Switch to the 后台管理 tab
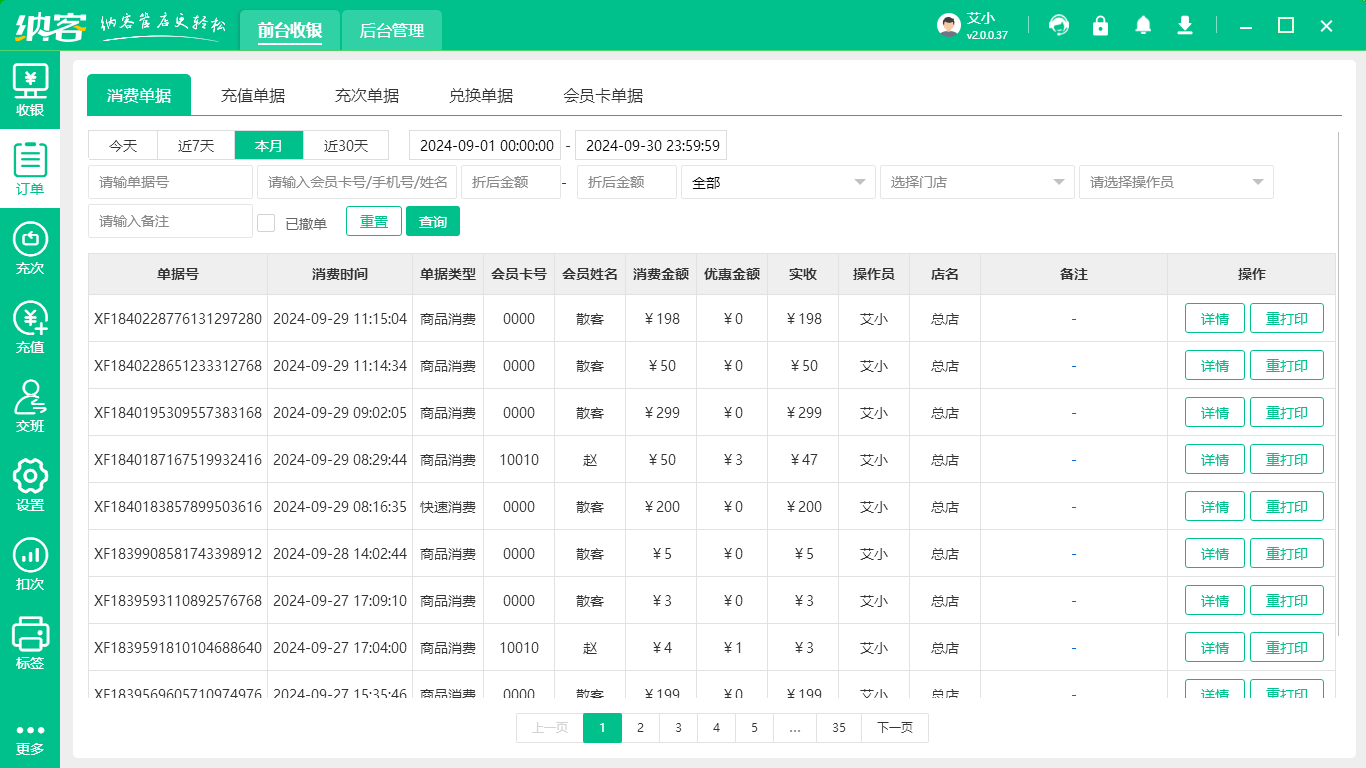Screen dimensions: 1366x768 click(x=391, y=31)
